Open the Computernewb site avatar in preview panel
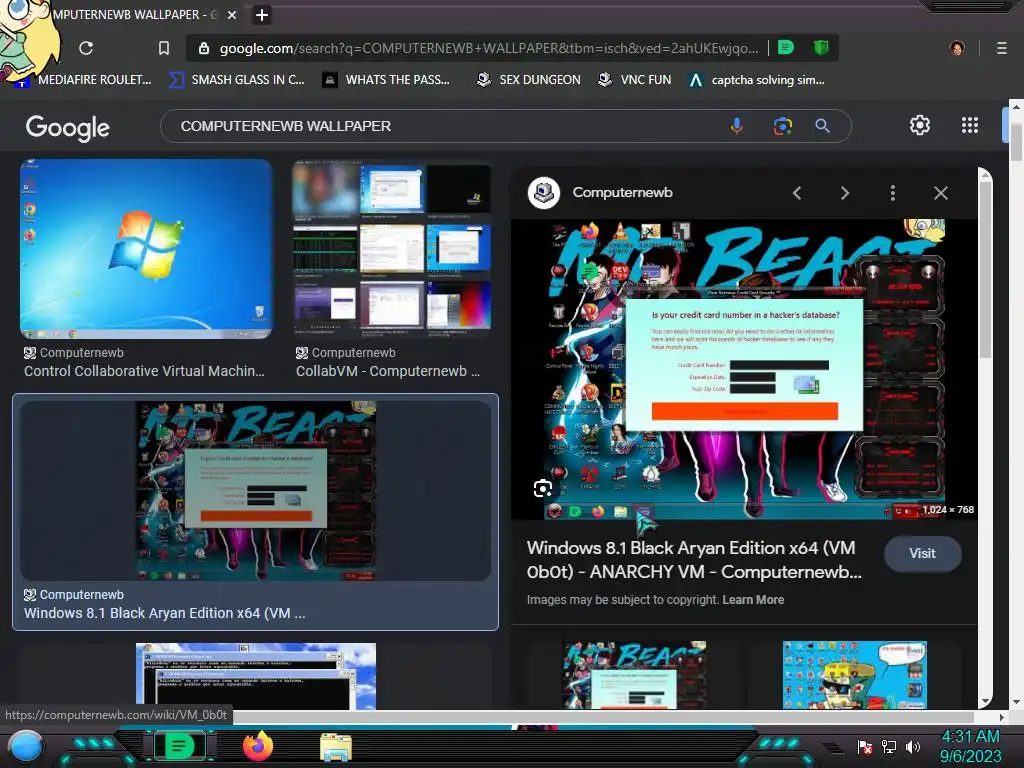 pos(543,193)
